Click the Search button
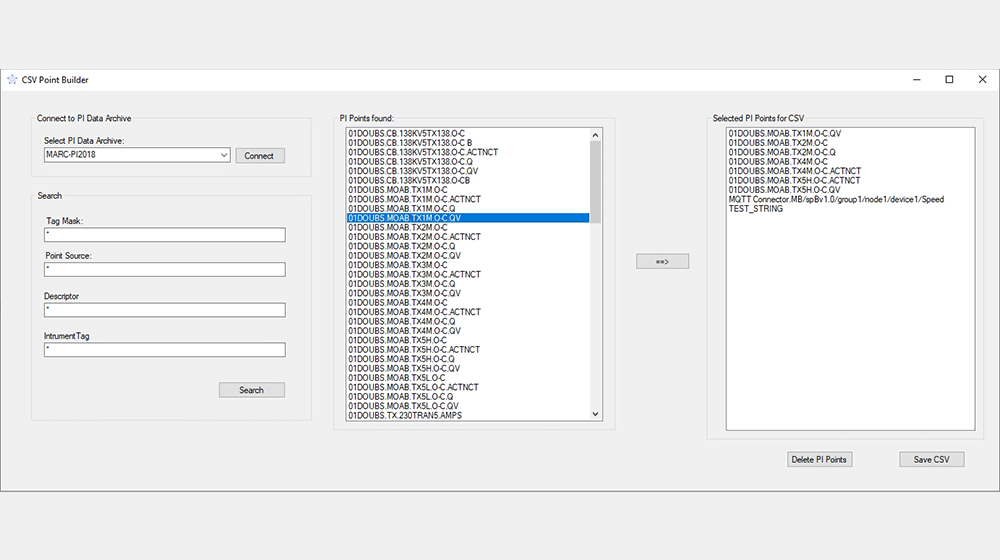The height and width of the screenshot is (560, 1000). point(251,390)
